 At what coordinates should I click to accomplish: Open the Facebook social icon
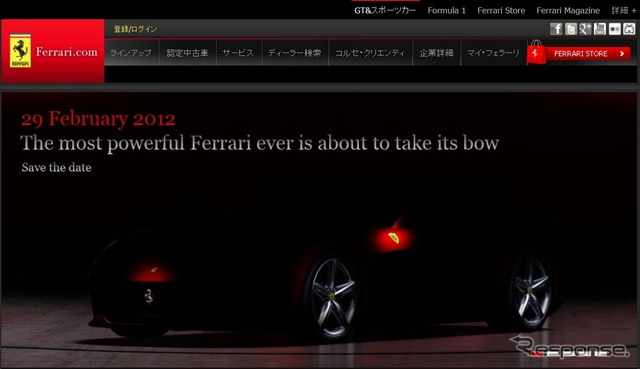pos(556,29)
